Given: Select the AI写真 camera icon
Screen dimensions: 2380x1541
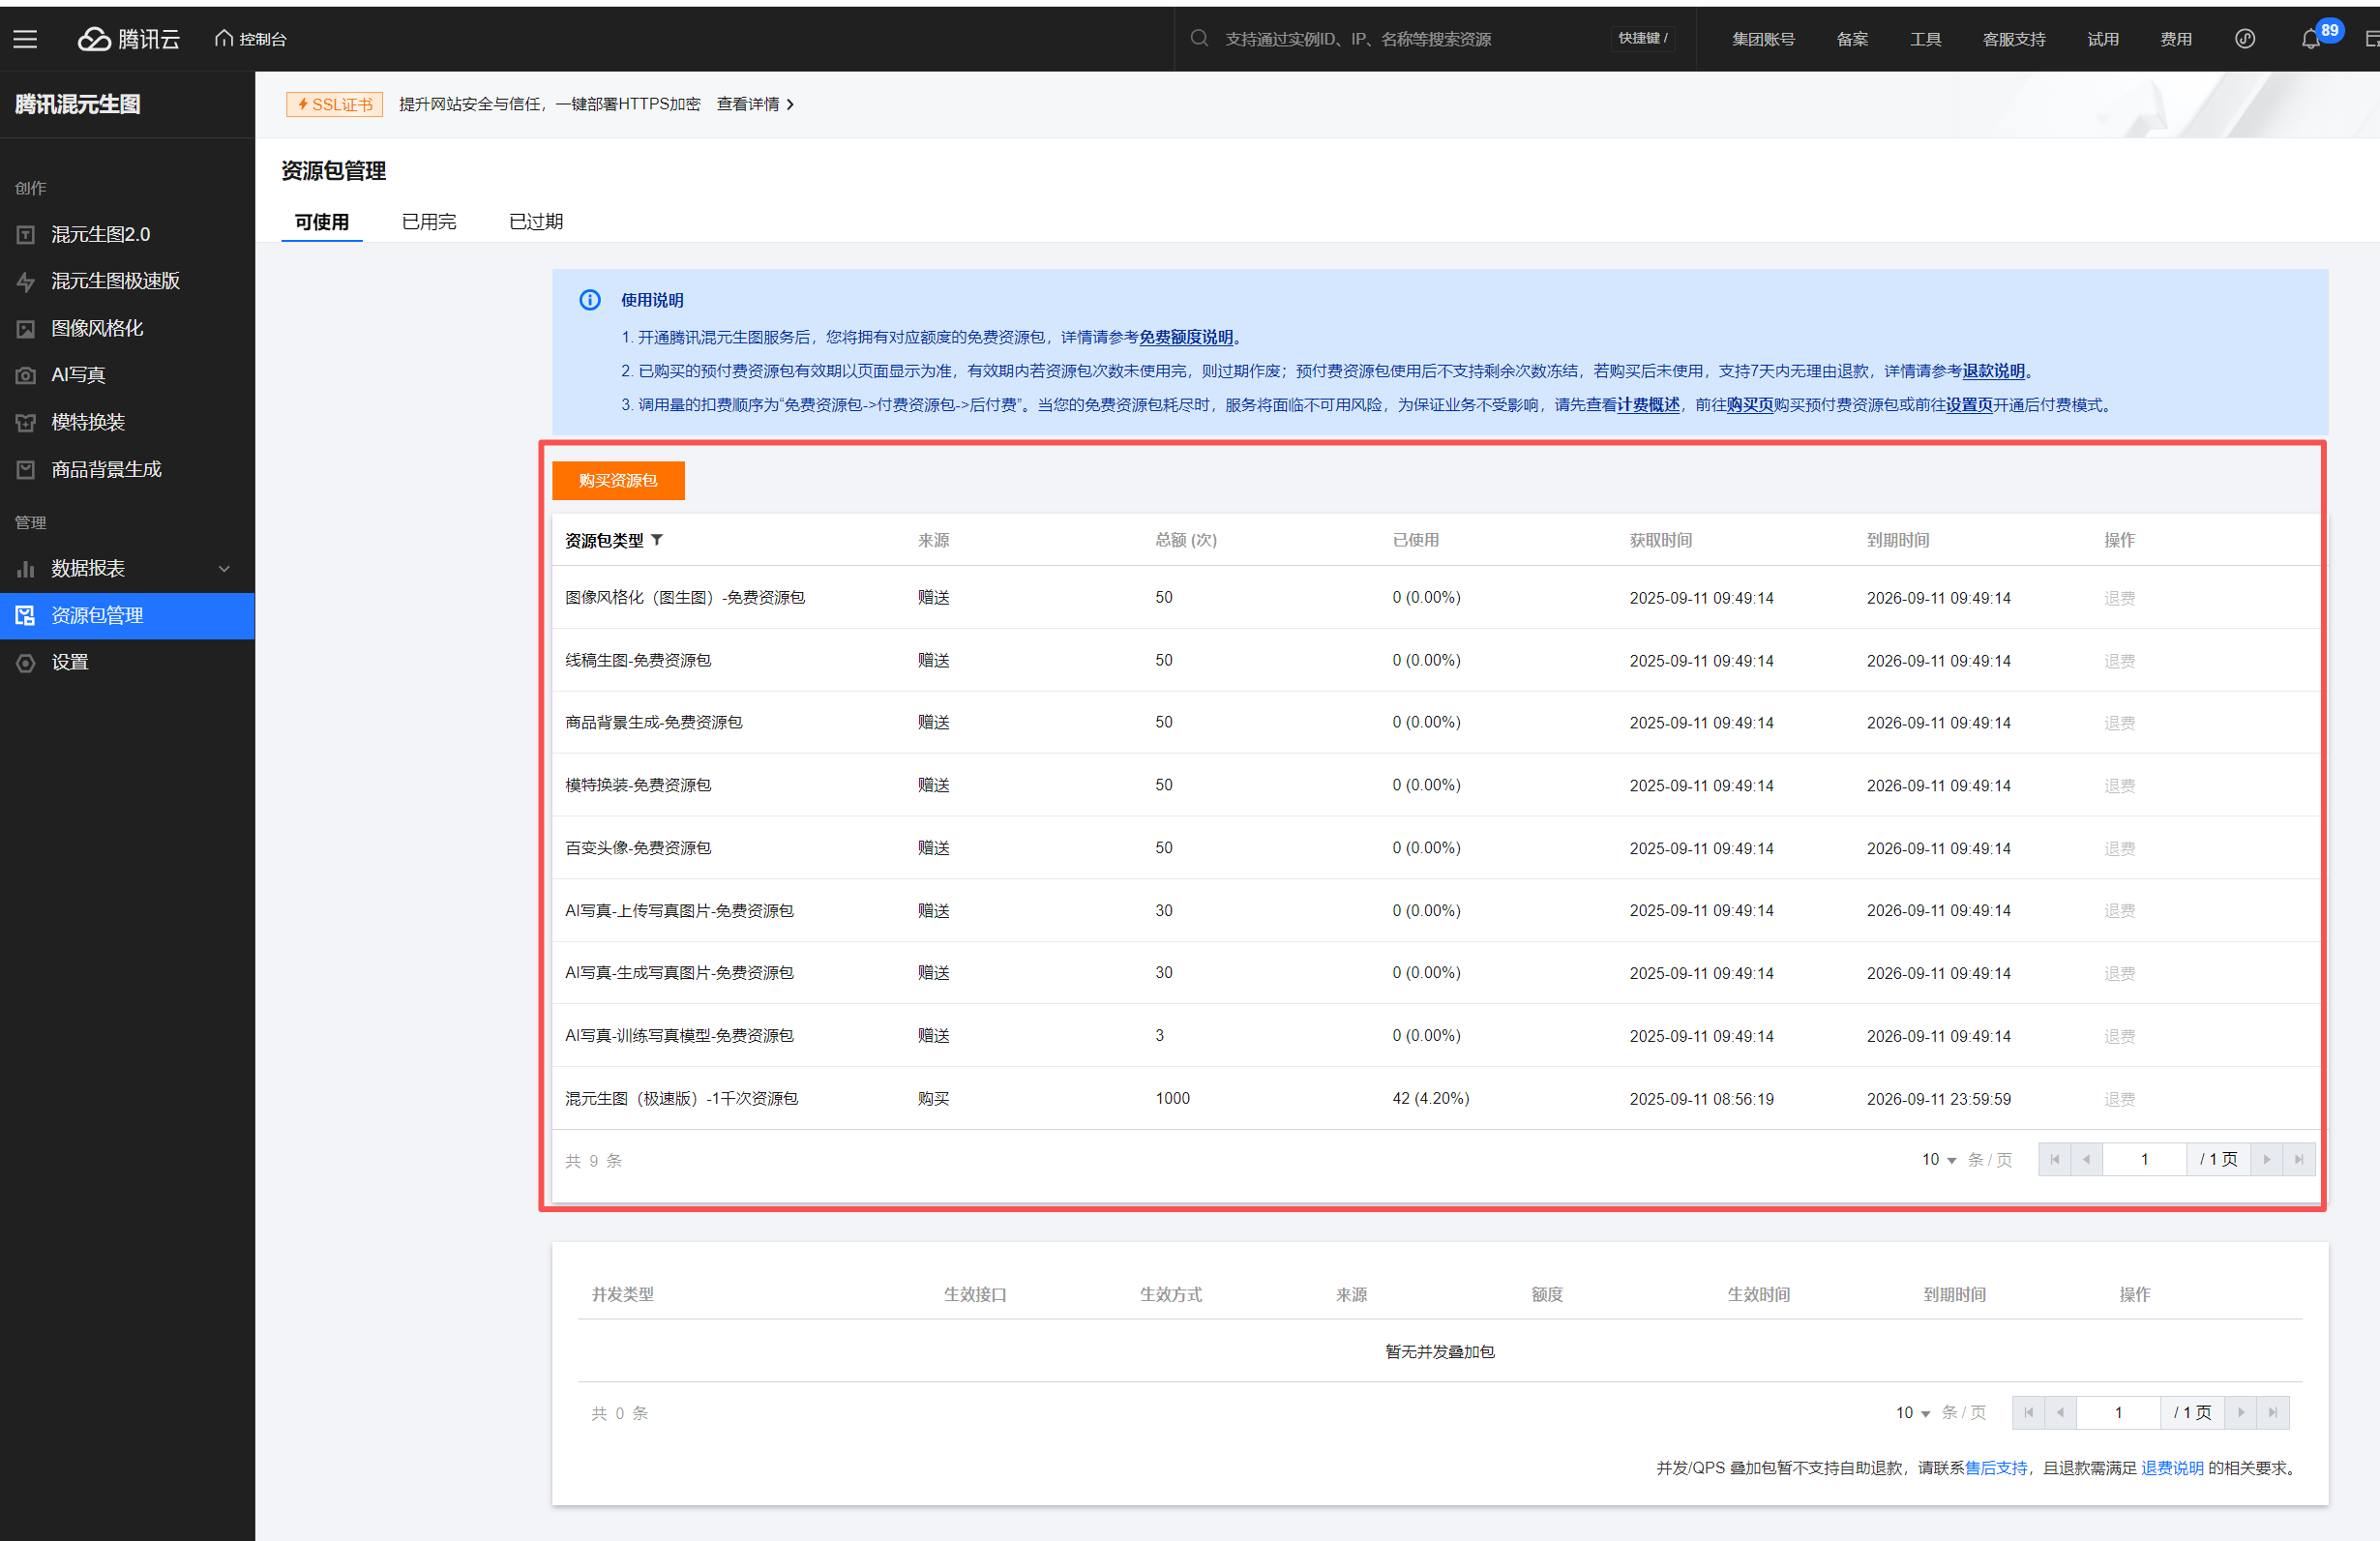Looking at the screenshot, I should click(26, 376).
